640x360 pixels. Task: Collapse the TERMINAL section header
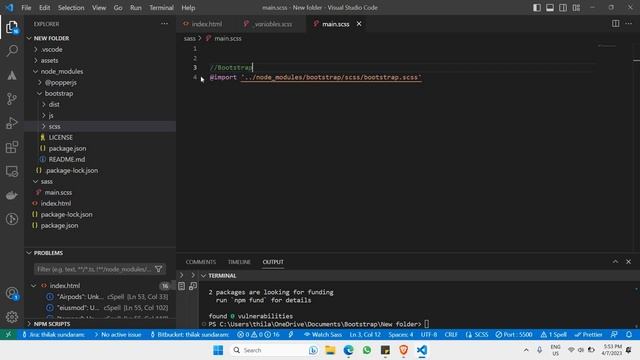pos(222,276)
